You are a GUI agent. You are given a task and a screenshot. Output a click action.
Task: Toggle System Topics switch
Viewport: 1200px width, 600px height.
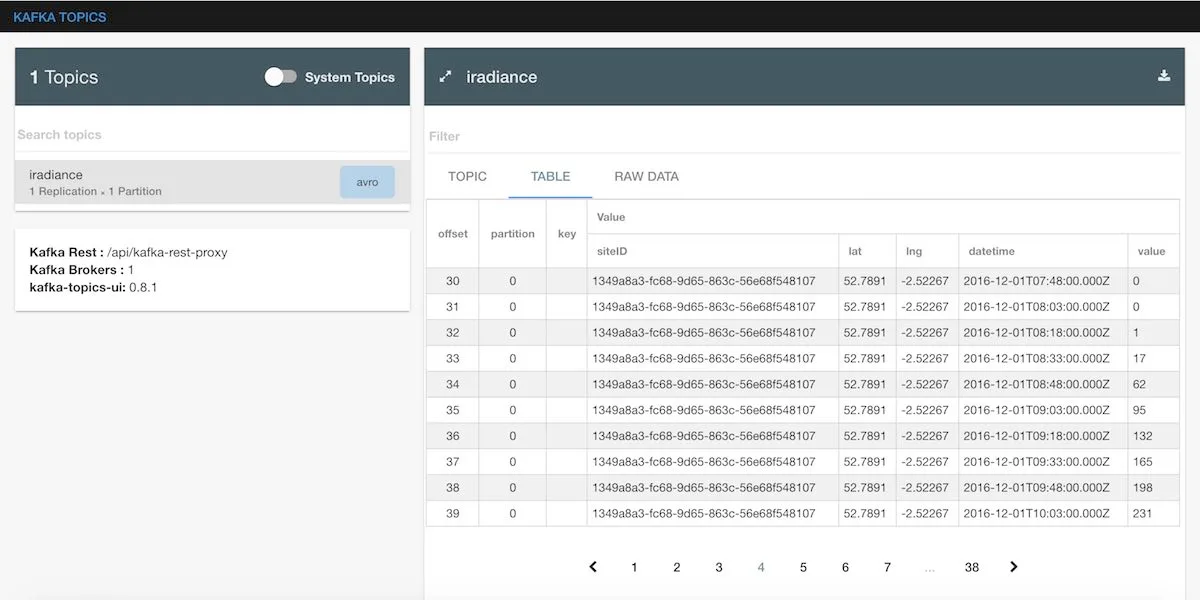[x=280, y=77]
